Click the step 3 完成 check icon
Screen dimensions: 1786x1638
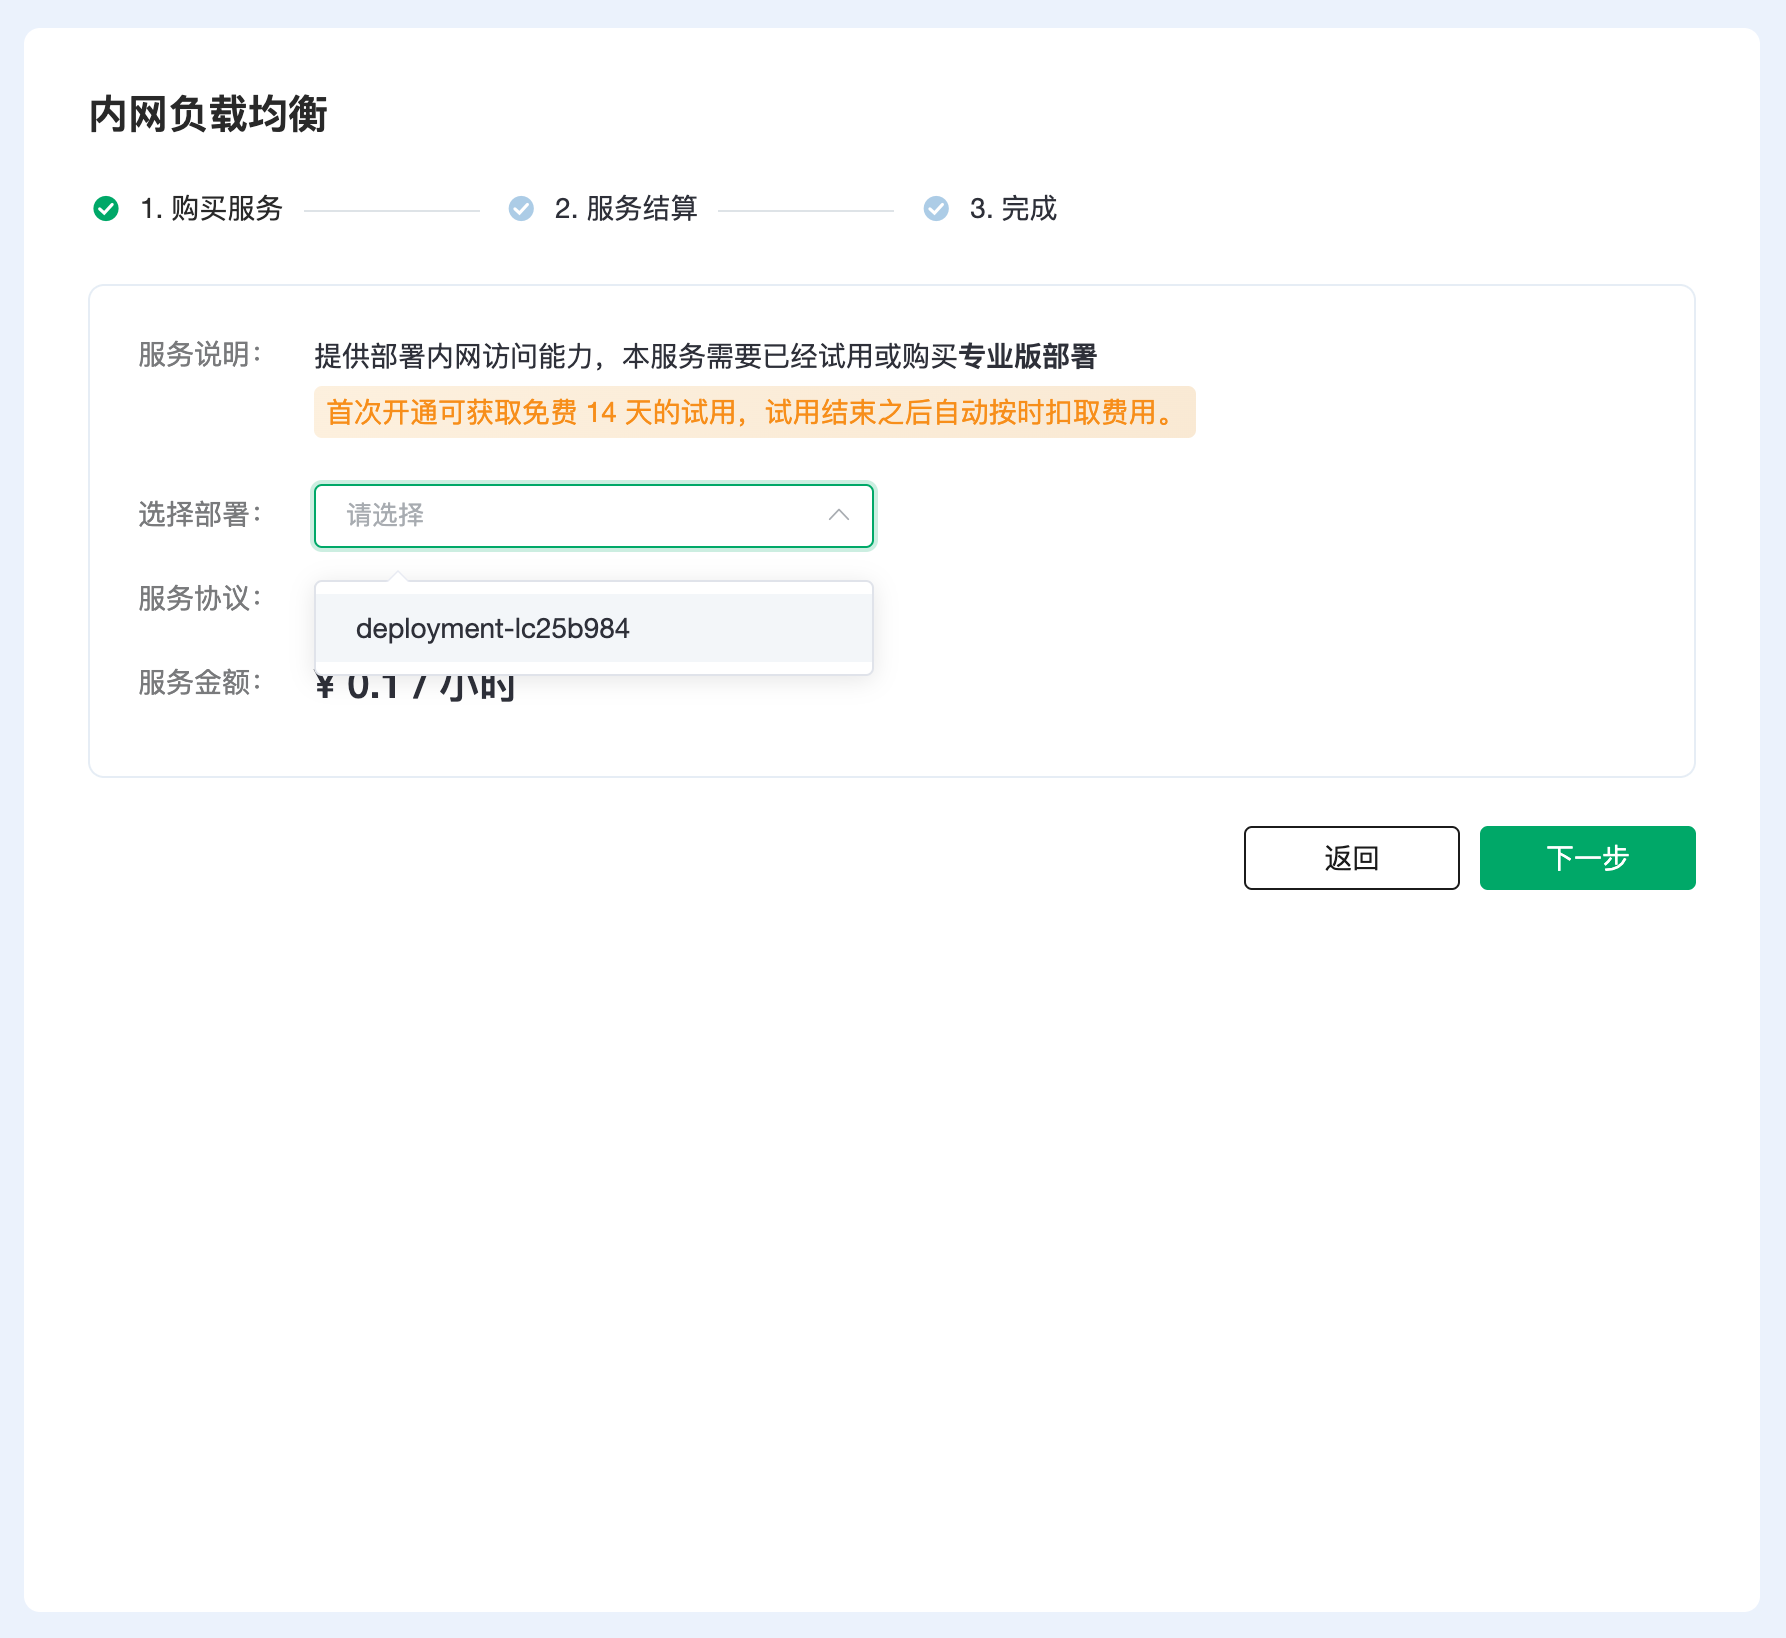coord(936,208)
